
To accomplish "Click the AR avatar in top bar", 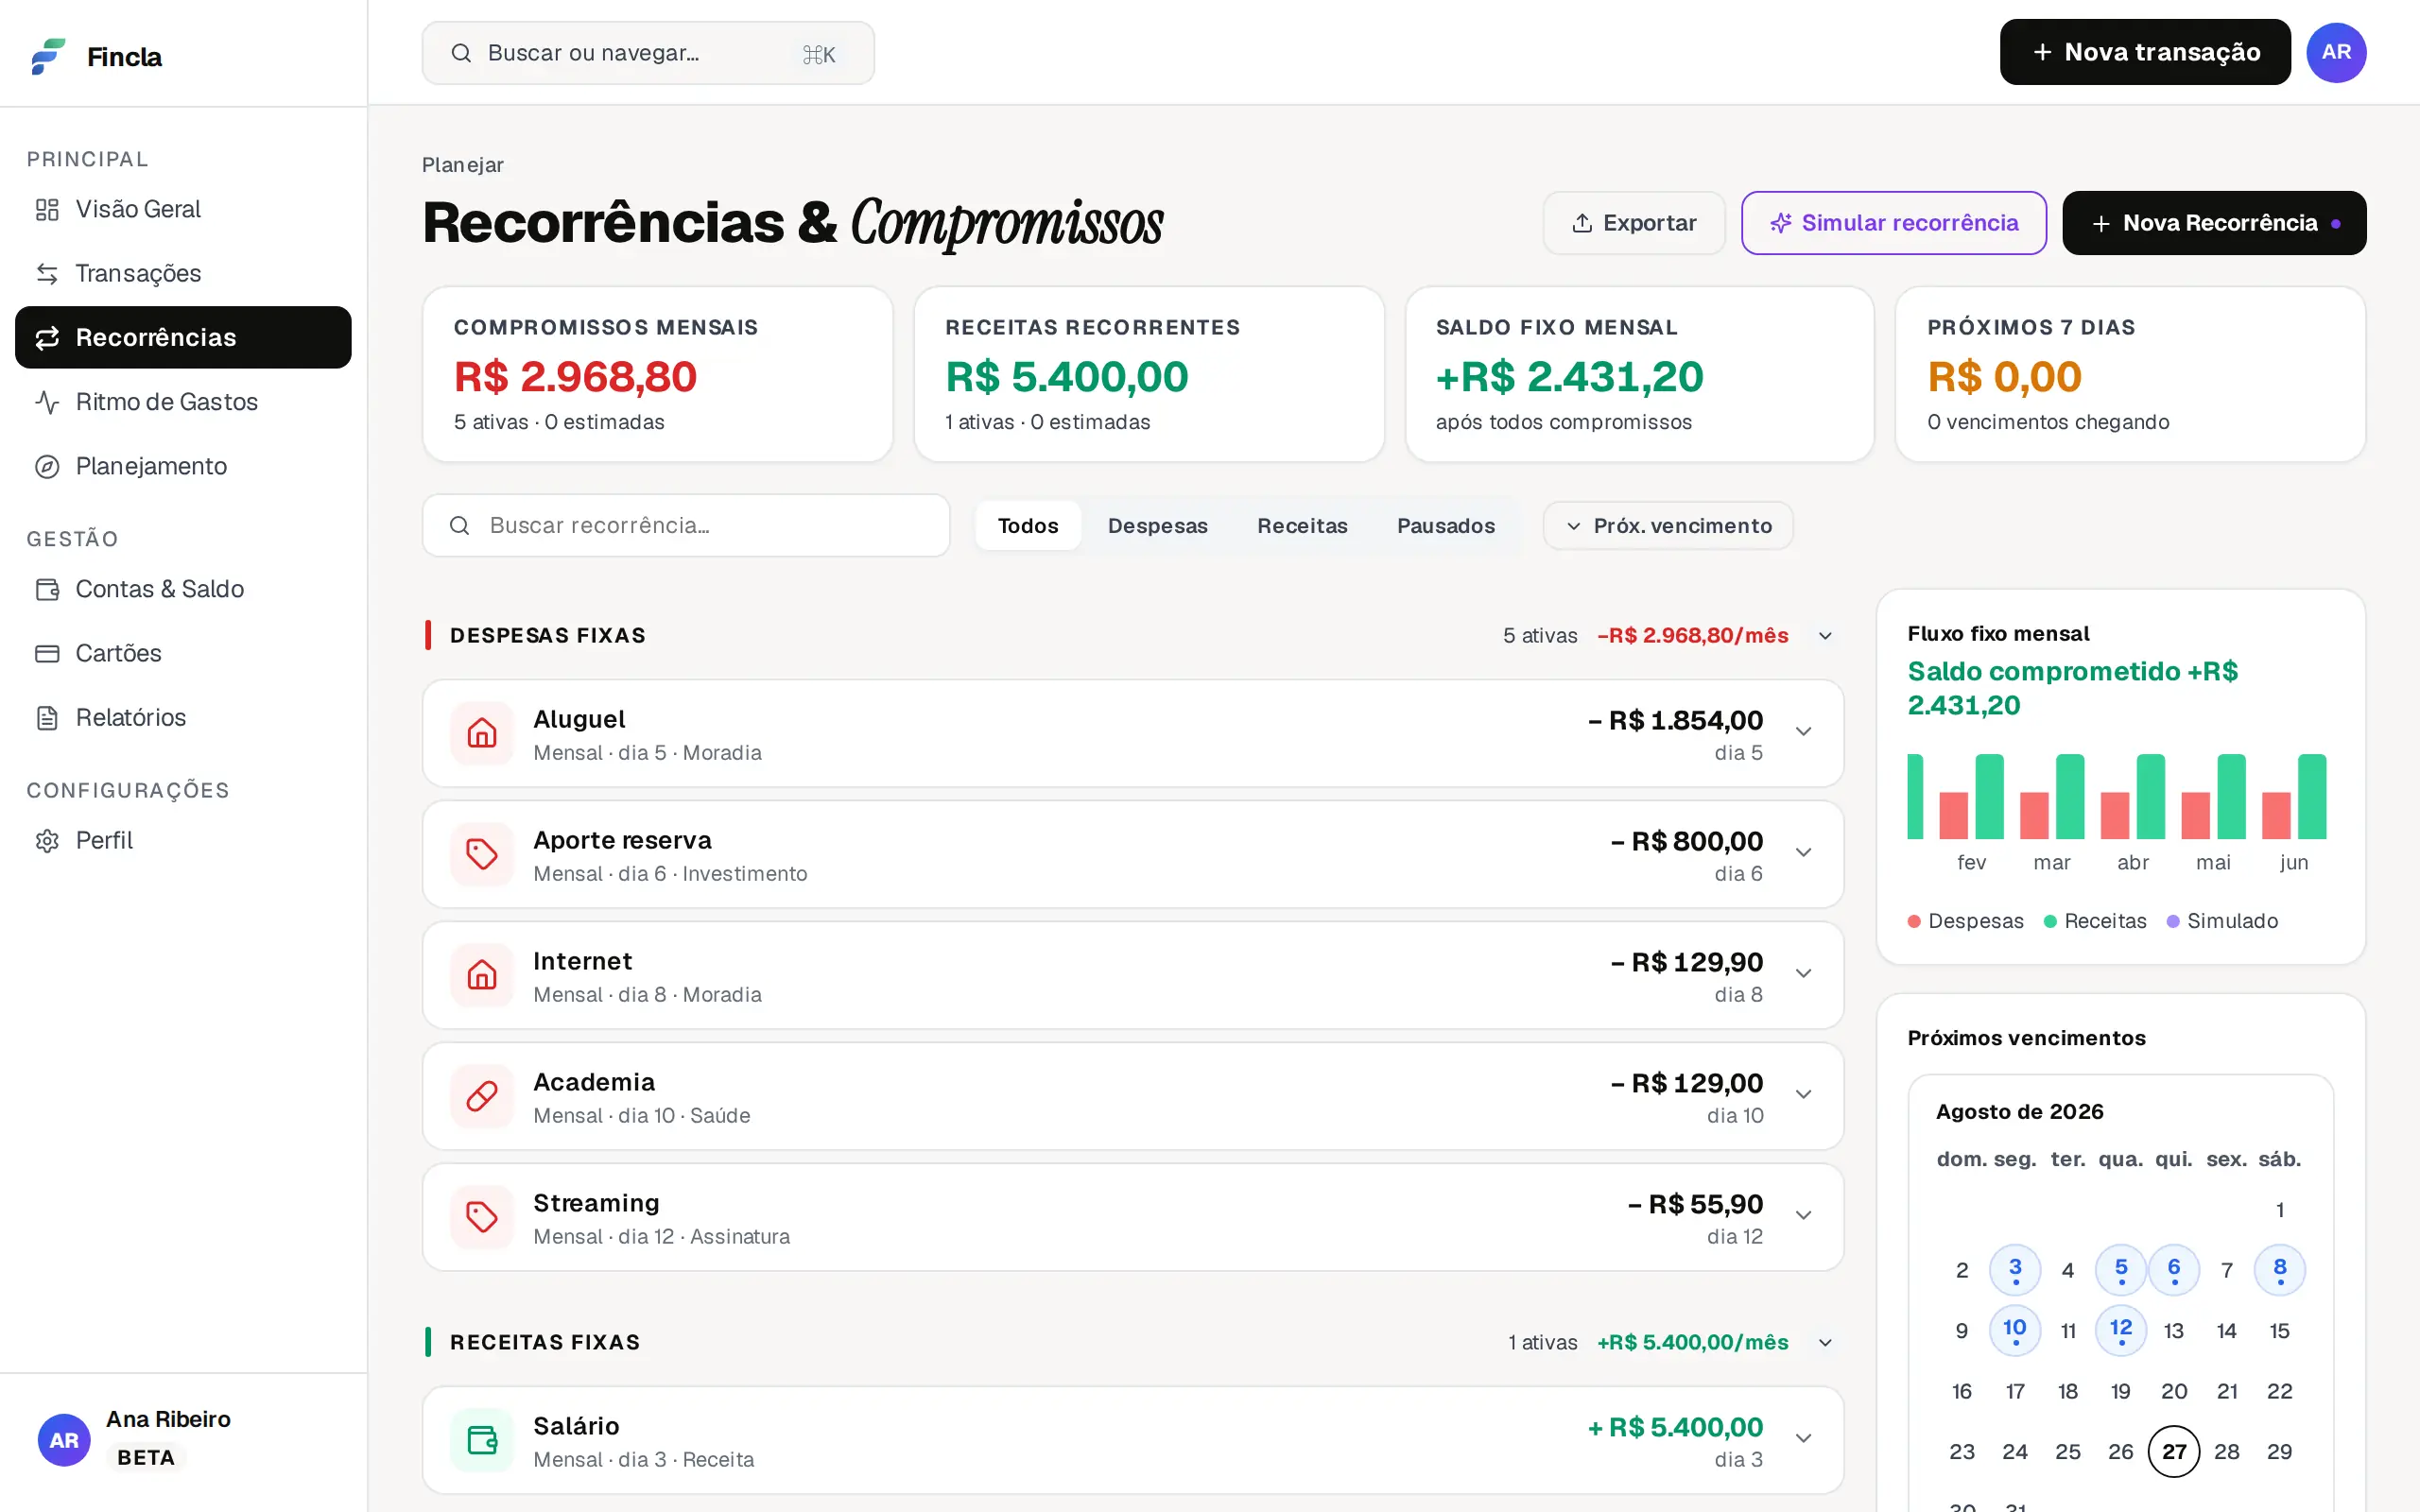I will [x=2336, y=52].
